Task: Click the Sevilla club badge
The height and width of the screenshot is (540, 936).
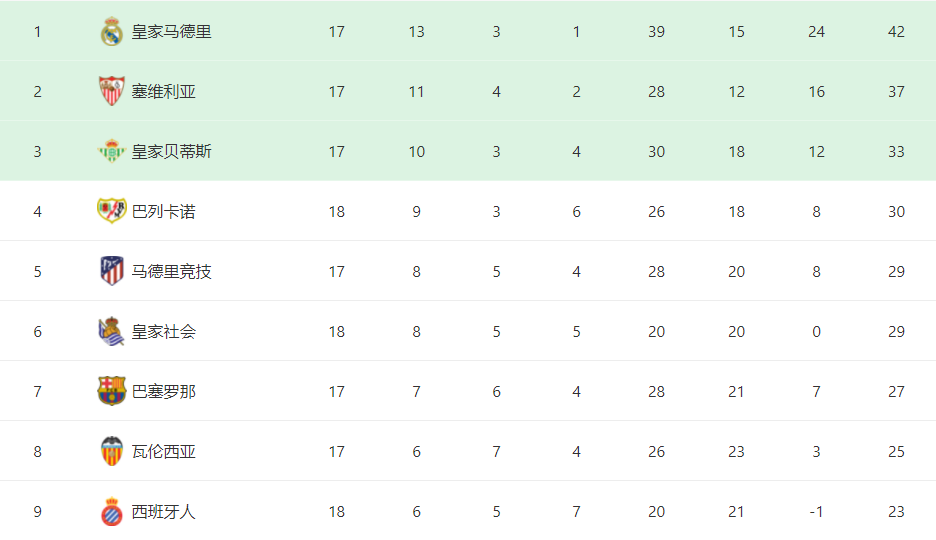Action: coord(112,91)
